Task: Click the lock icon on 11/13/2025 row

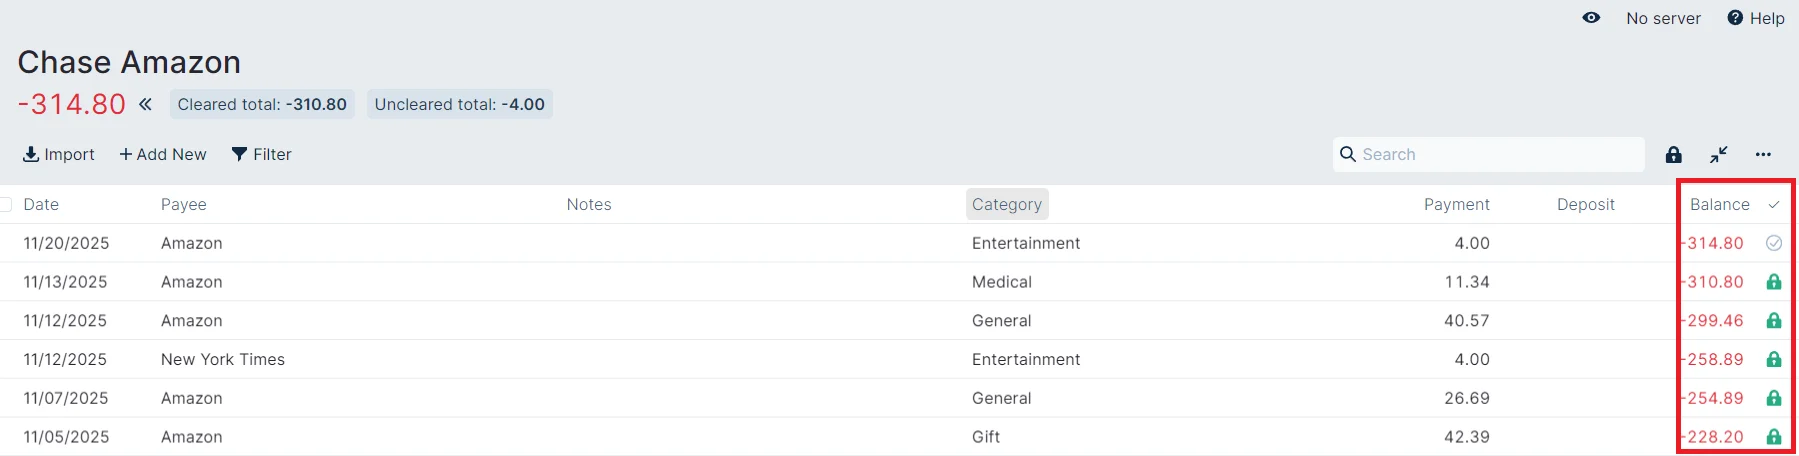Action: click(x=1773, y=282)
